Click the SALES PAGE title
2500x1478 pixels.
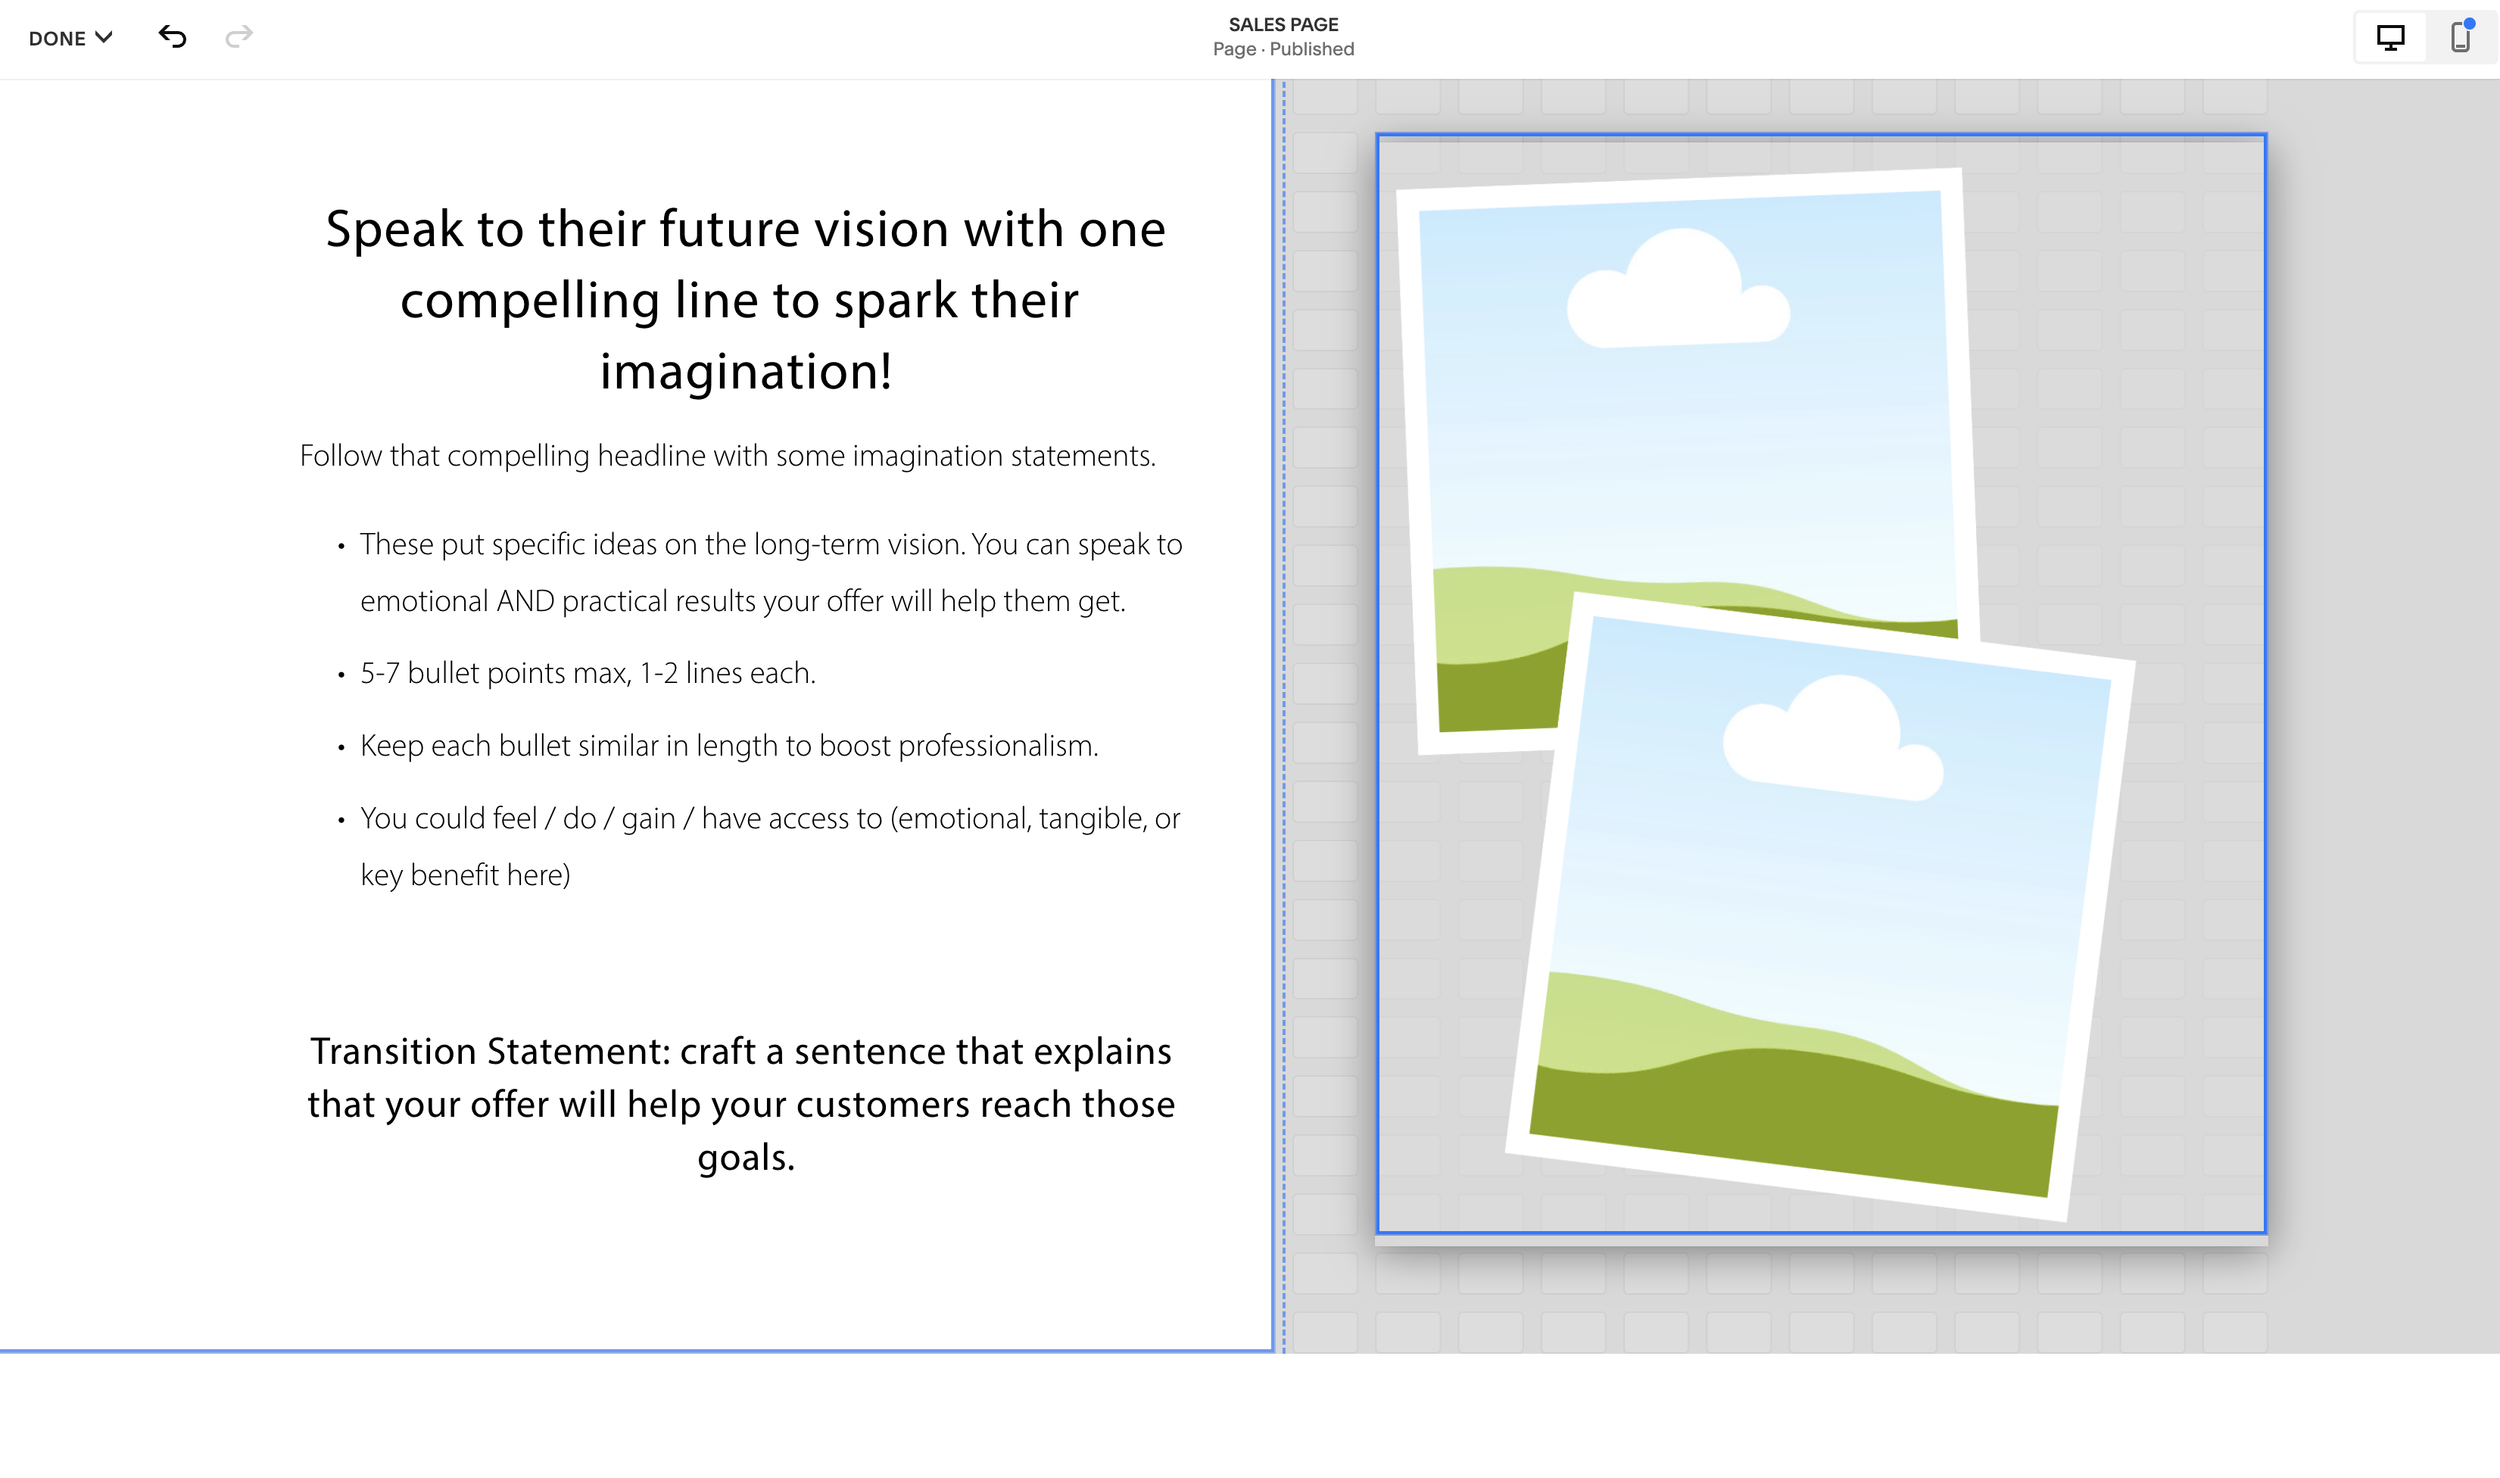pyautogui.click(x=1283, y=24)
